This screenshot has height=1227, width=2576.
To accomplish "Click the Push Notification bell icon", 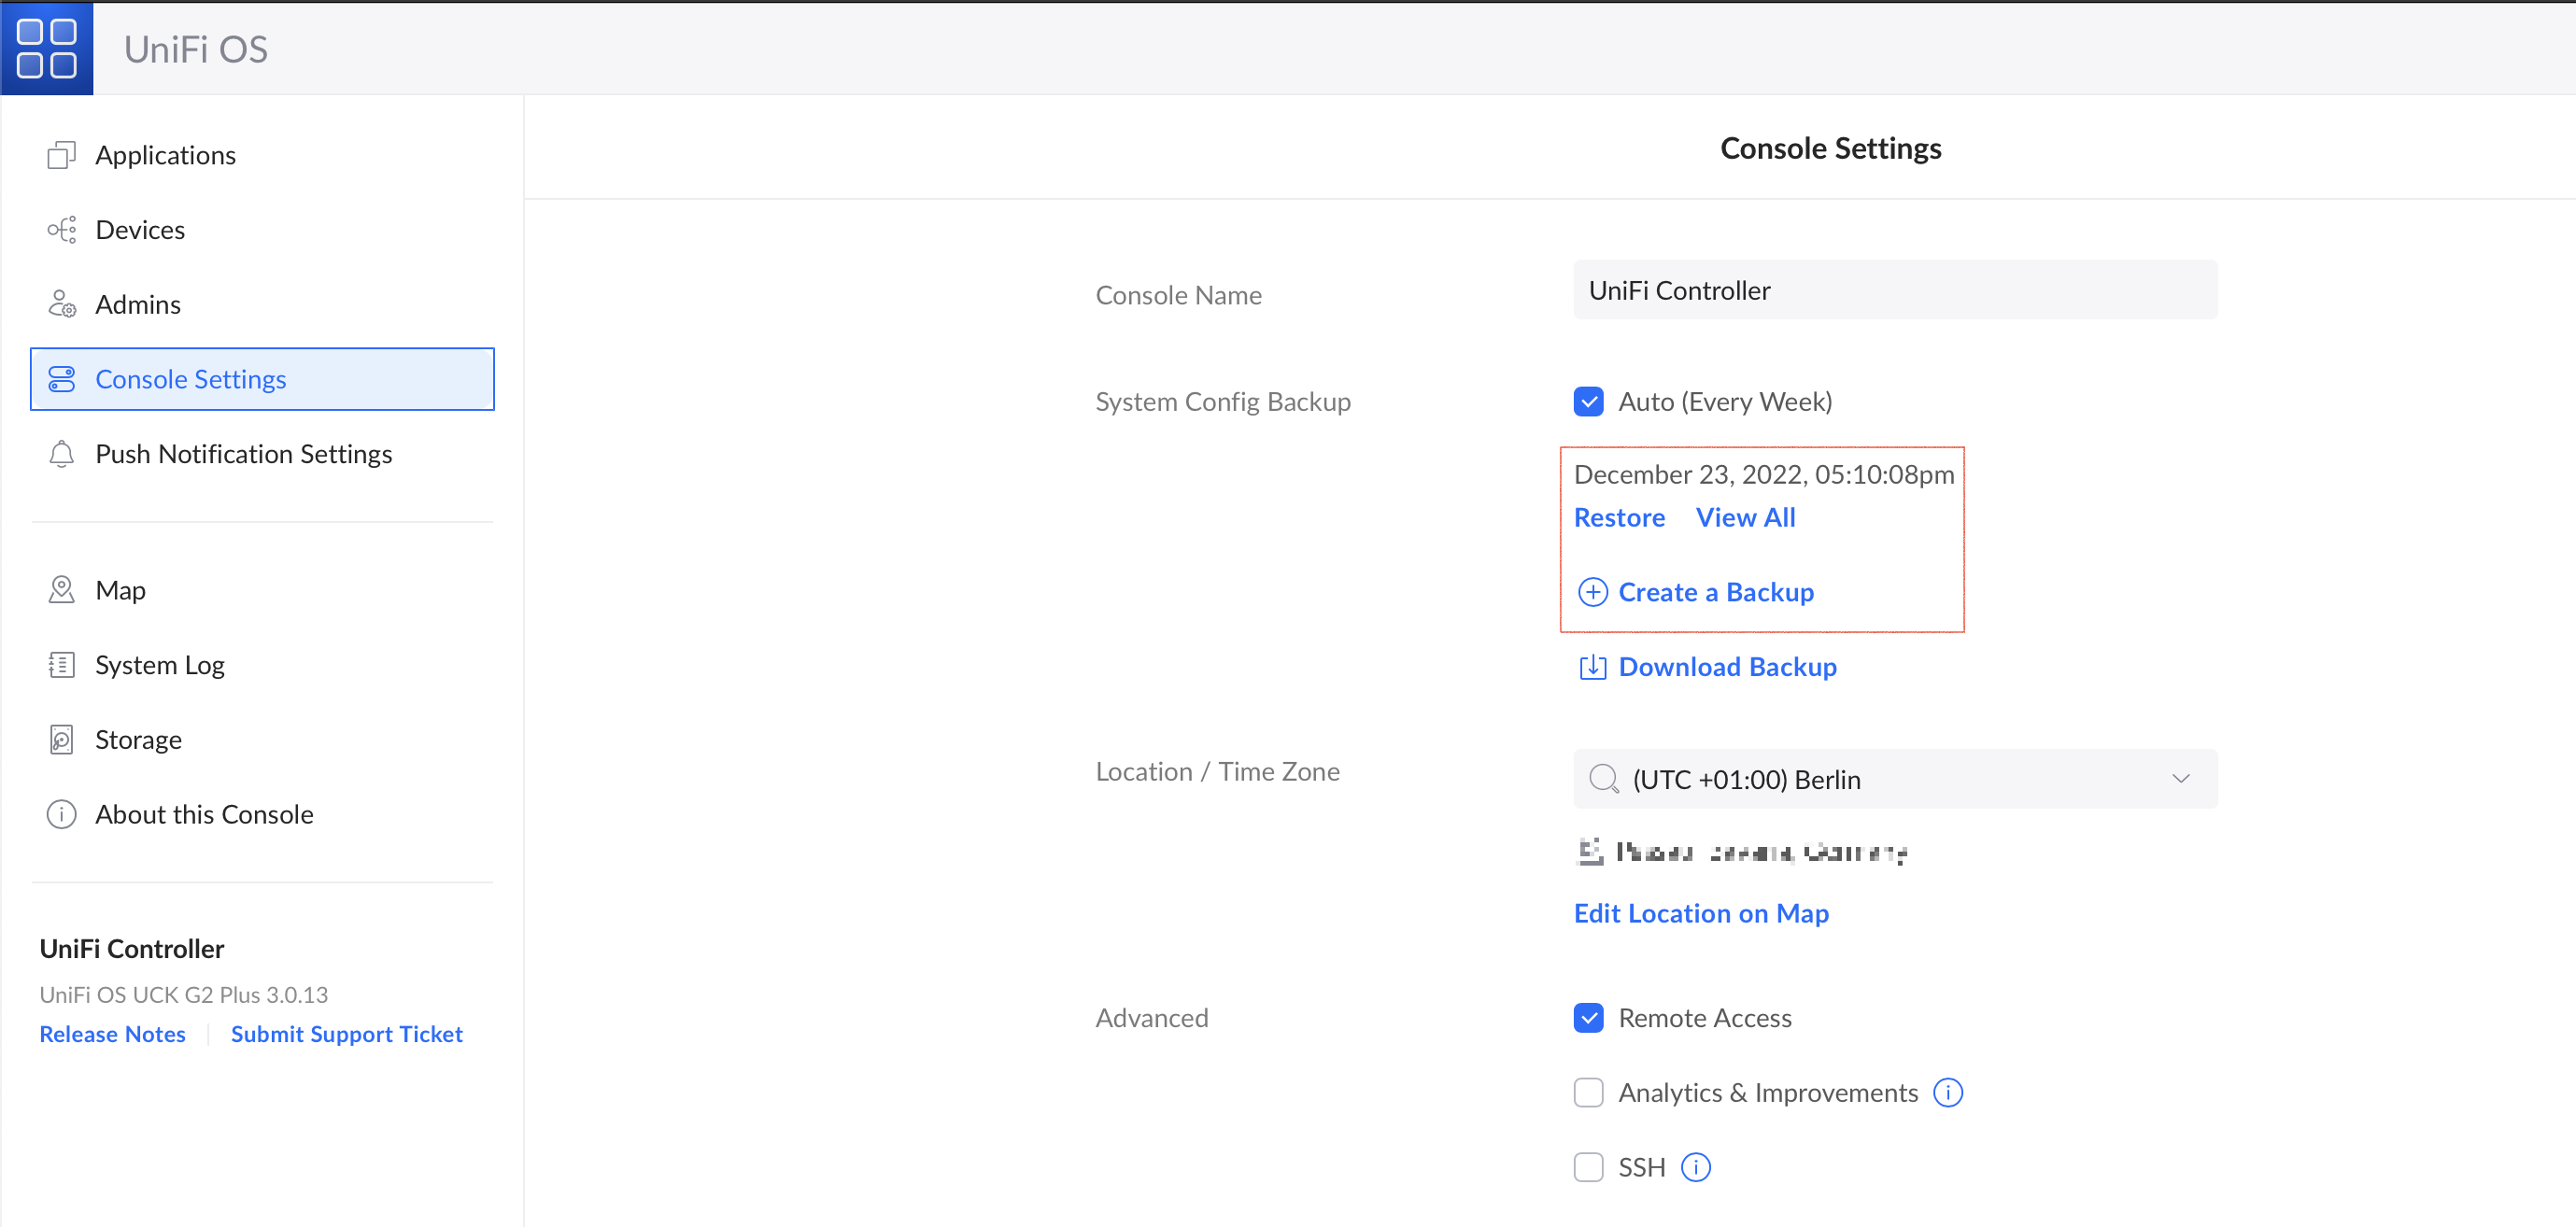I will pyautogui.click(x=61, y=454).
